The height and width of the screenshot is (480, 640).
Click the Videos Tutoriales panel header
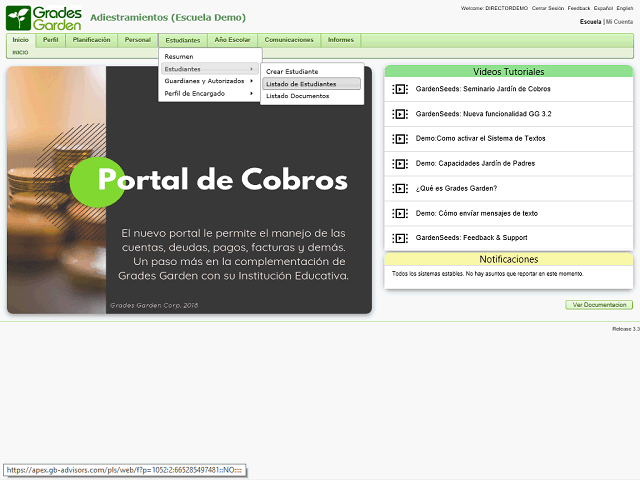click(x=509, y=71)
